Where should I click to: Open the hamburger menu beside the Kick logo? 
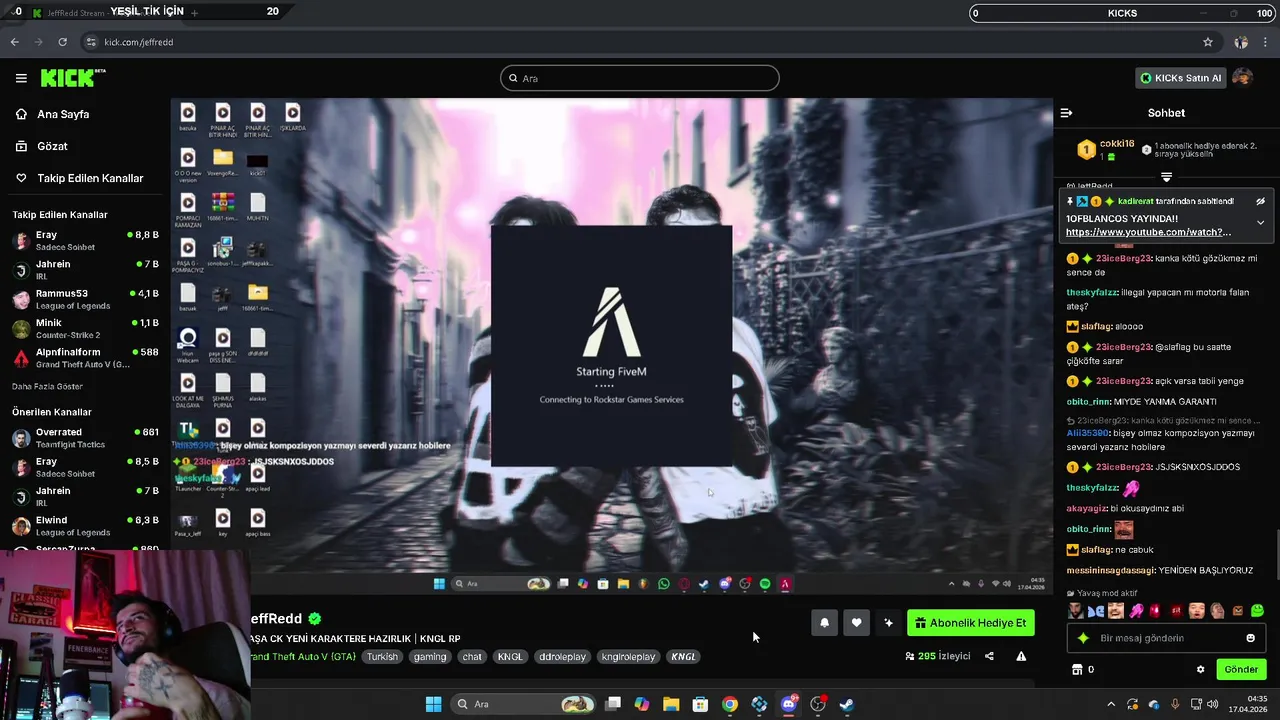click(x=21, y=78)
